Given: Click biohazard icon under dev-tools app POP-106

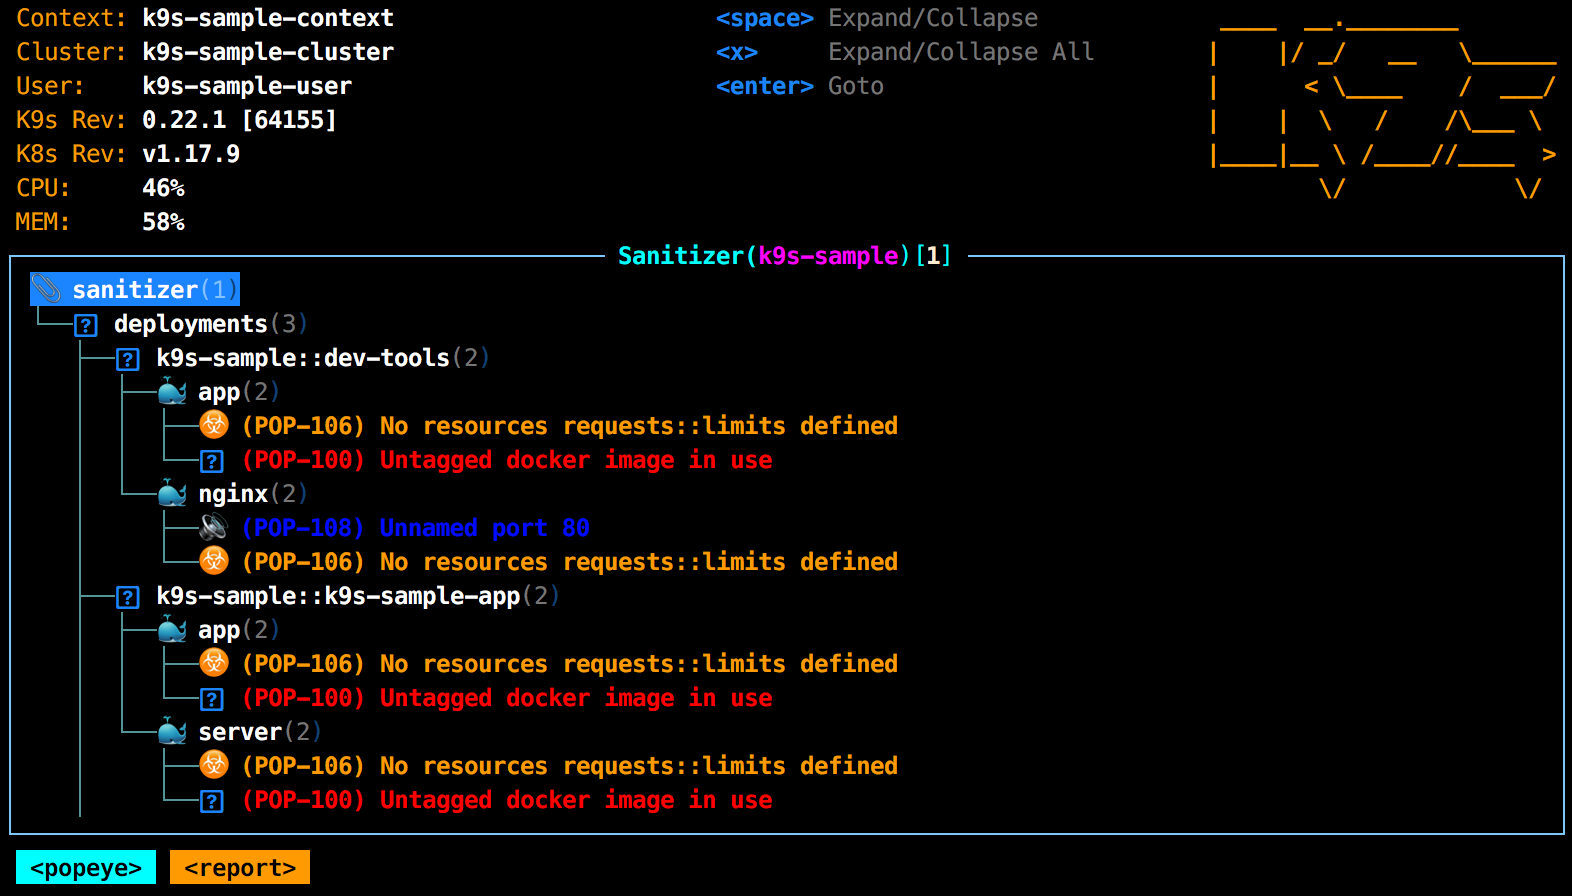Looking at the screenshot, I should point(214,425).
